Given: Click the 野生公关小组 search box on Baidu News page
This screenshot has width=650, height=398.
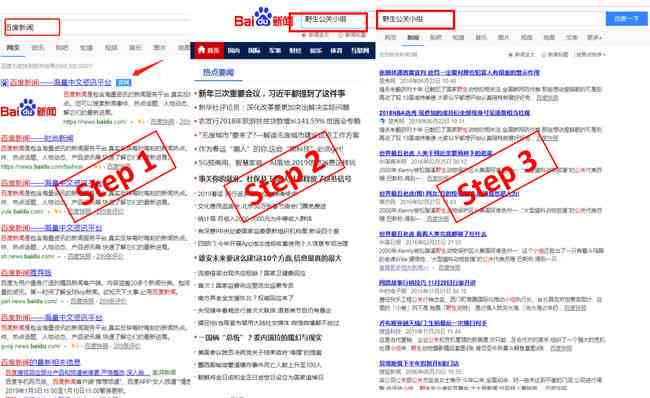Looking at the screenshot, I should click(x=328, y=22).
